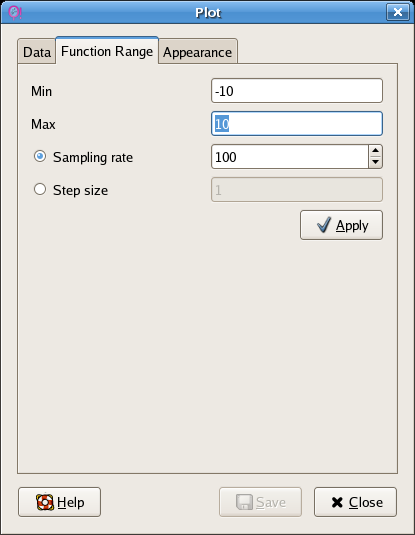Open Help for the Plot dialog

pyautogui.click(x=59, y=502)
